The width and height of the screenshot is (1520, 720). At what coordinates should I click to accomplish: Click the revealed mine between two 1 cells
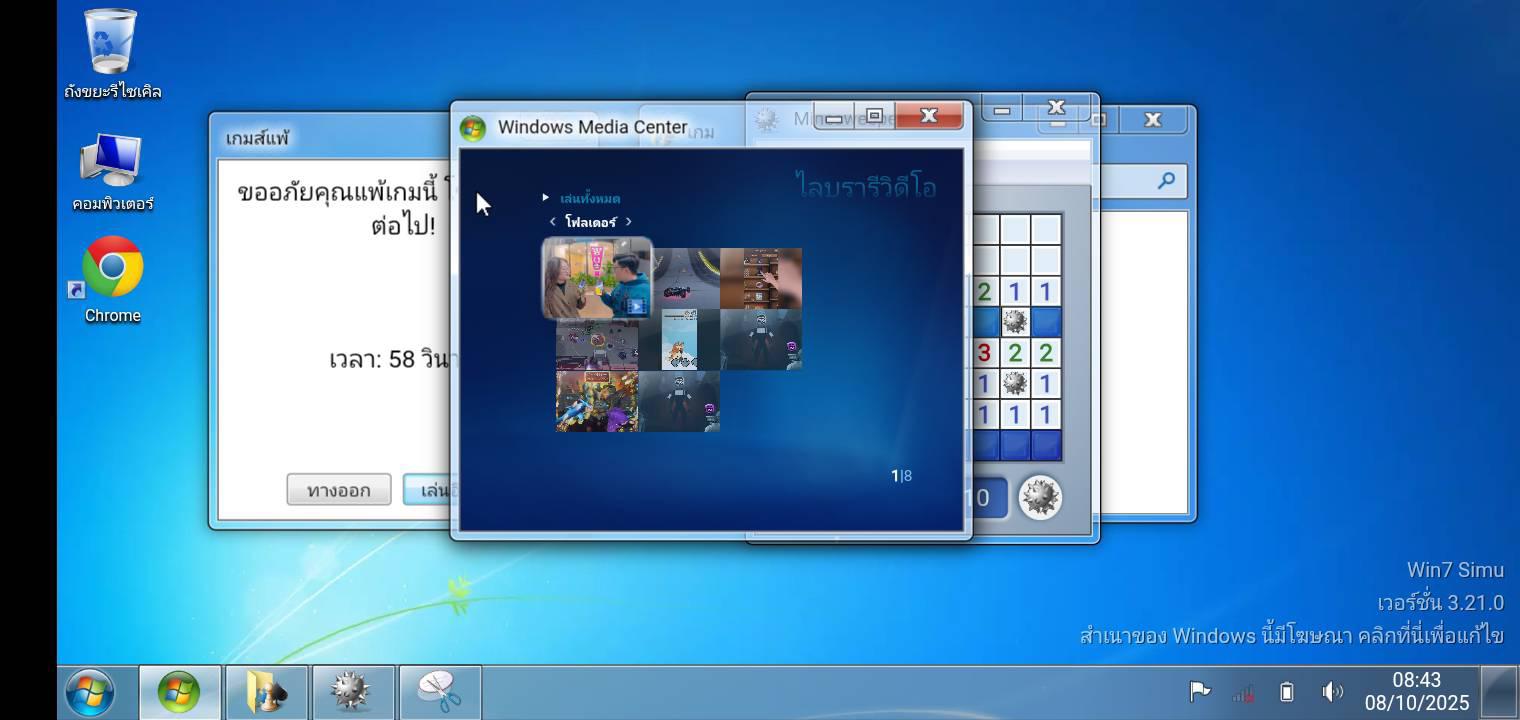click(1015, 383)
